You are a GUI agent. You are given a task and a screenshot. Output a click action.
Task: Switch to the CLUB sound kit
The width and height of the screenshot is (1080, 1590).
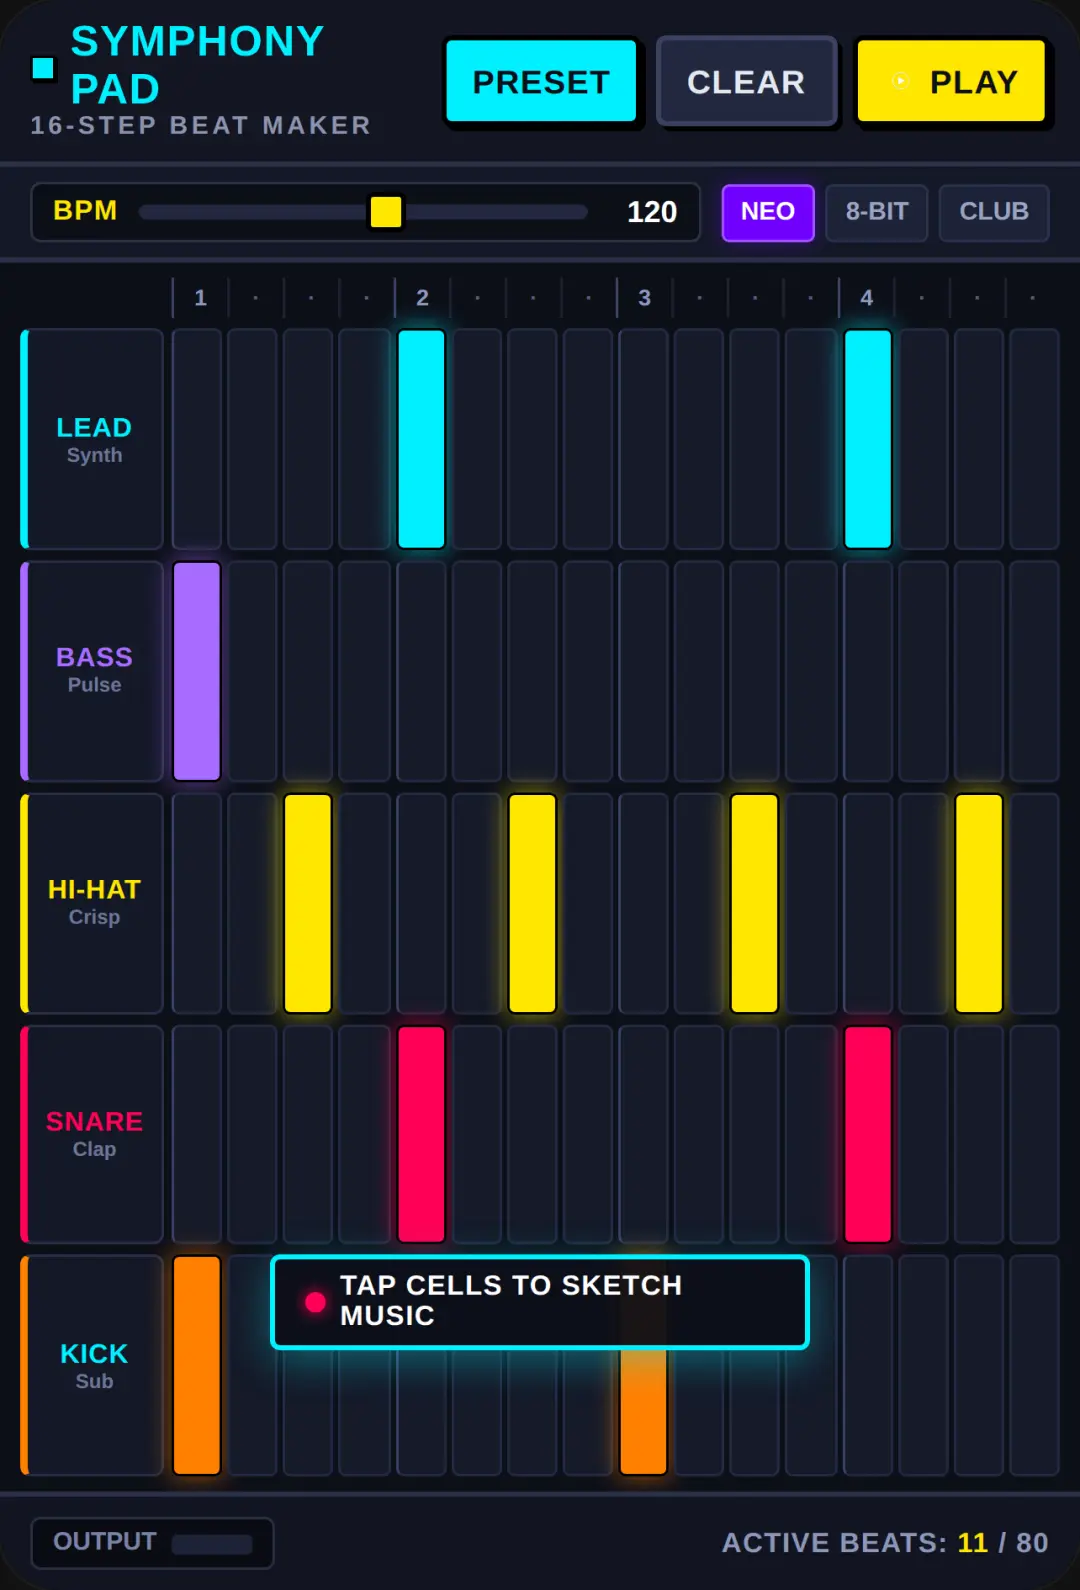(x=994, y=212)
